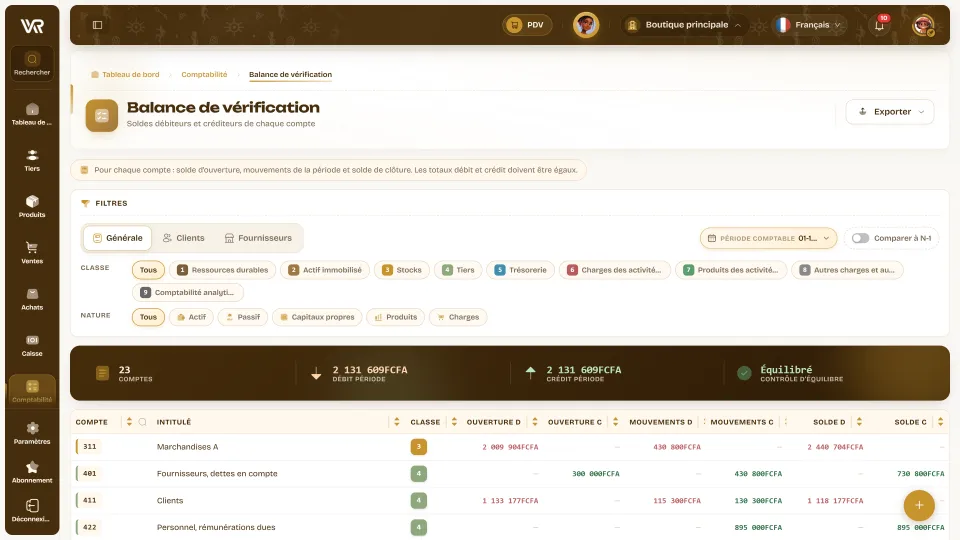960x540 pixels.
Task: Open the Français language dropdown
Action: click(809, 25)
